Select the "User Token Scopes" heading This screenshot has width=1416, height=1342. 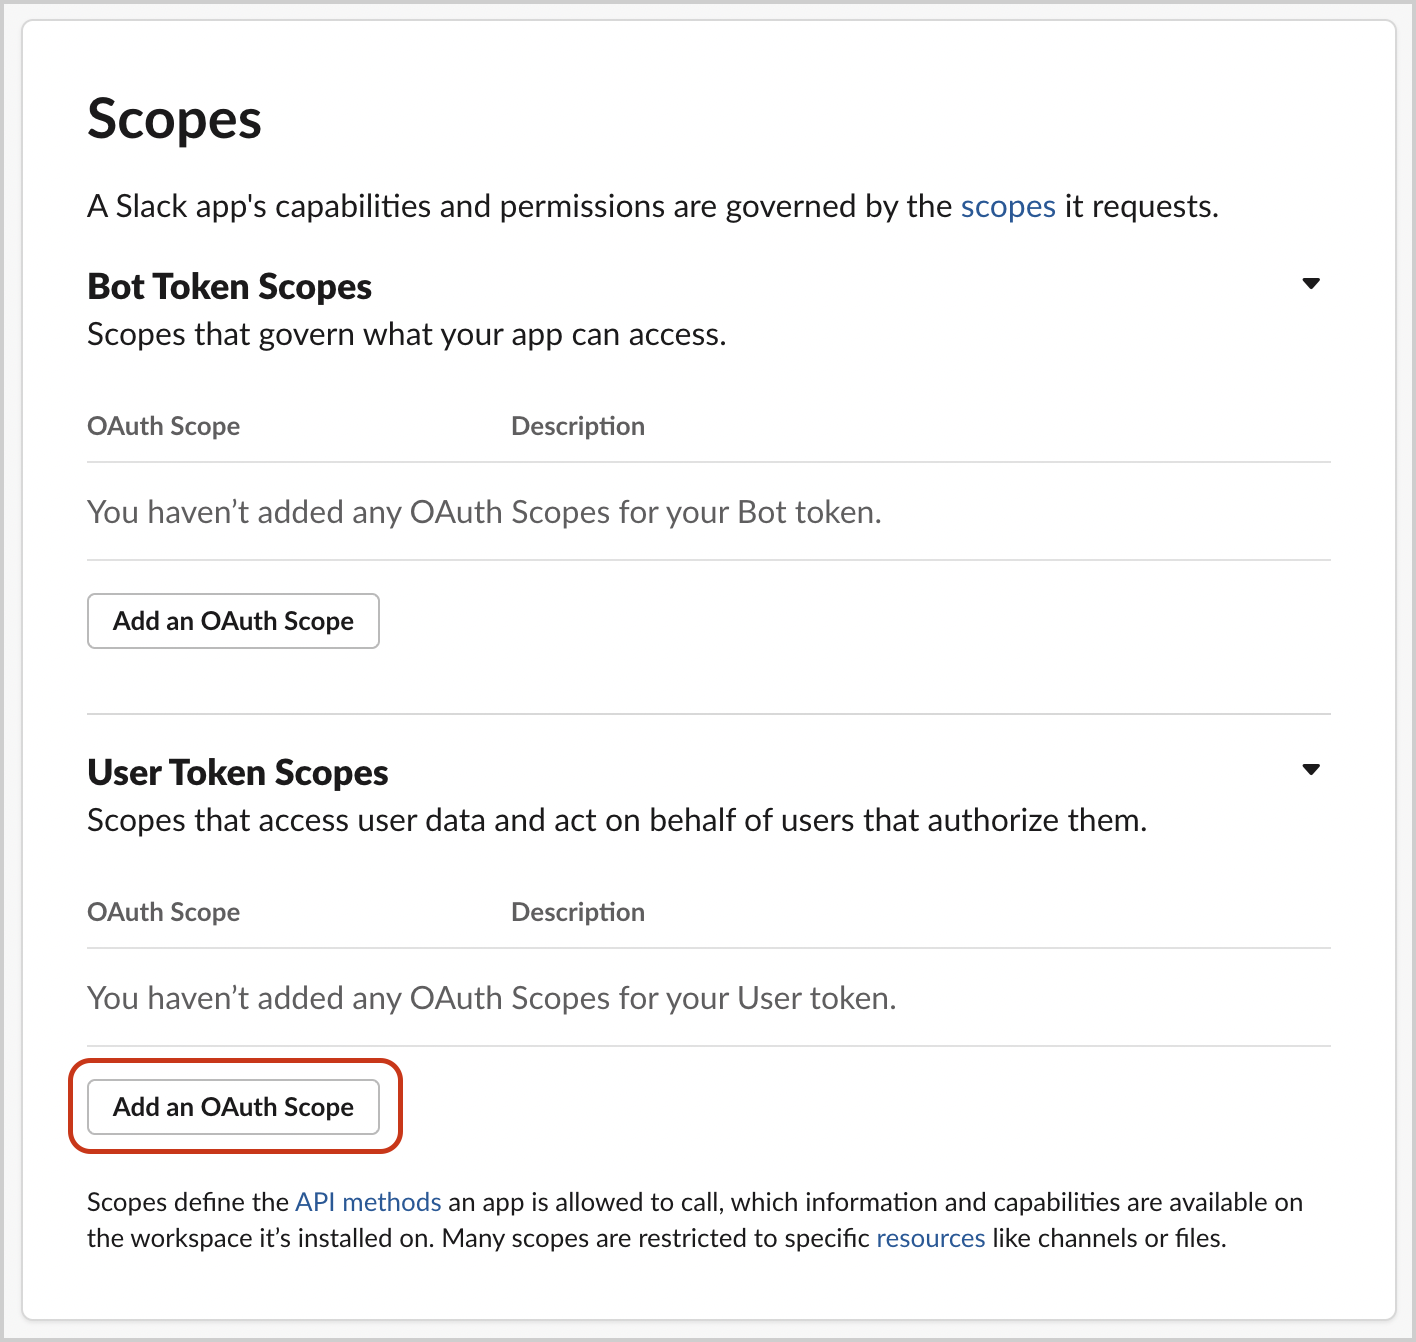(238, 773)
